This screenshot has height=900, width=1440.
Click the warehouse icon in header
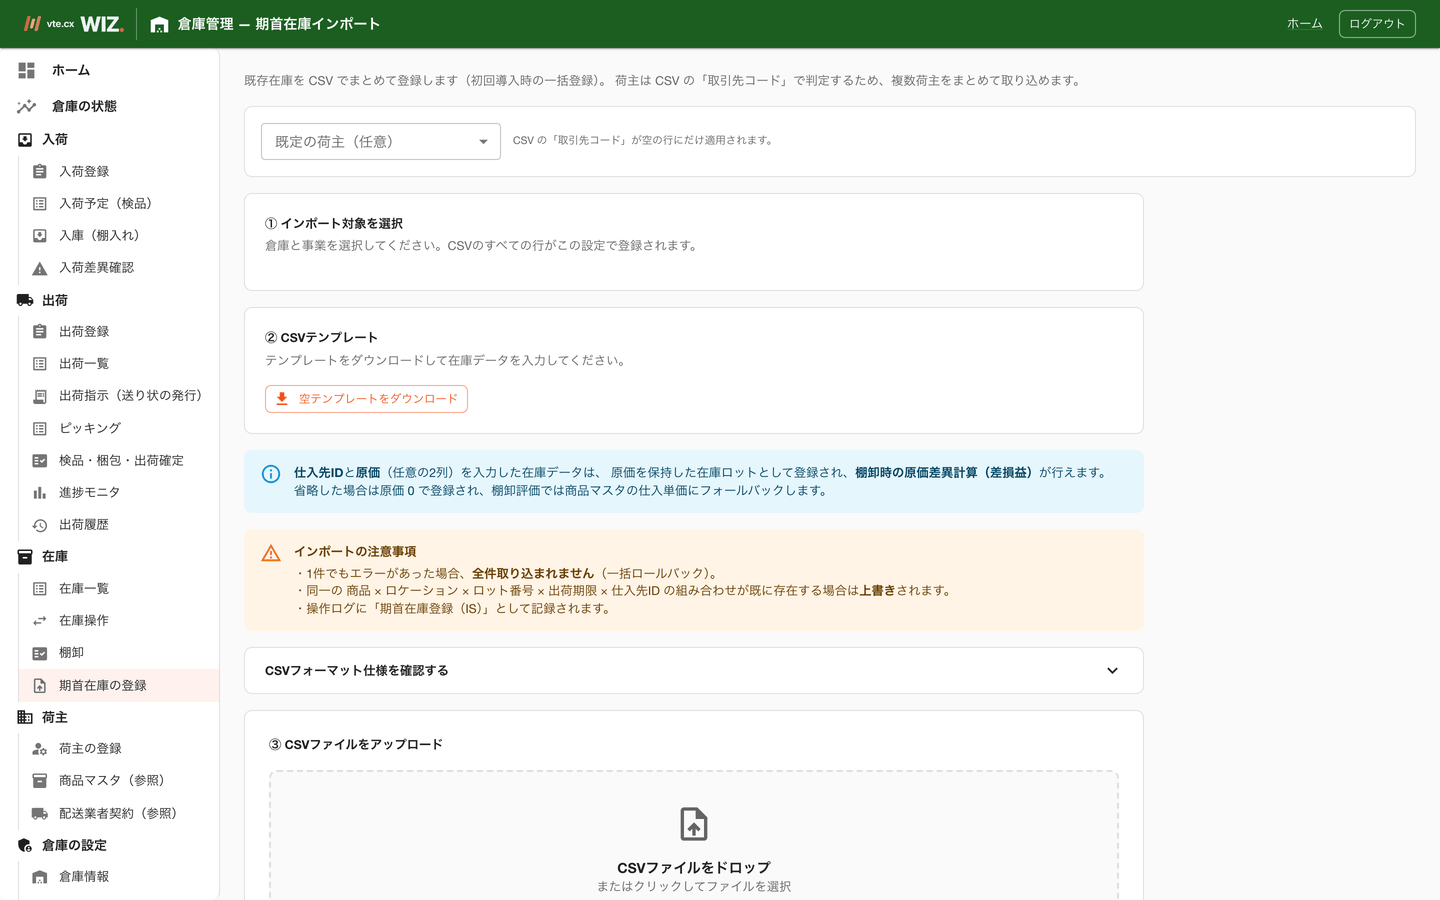pyautogui.click(x=159, y=24)
